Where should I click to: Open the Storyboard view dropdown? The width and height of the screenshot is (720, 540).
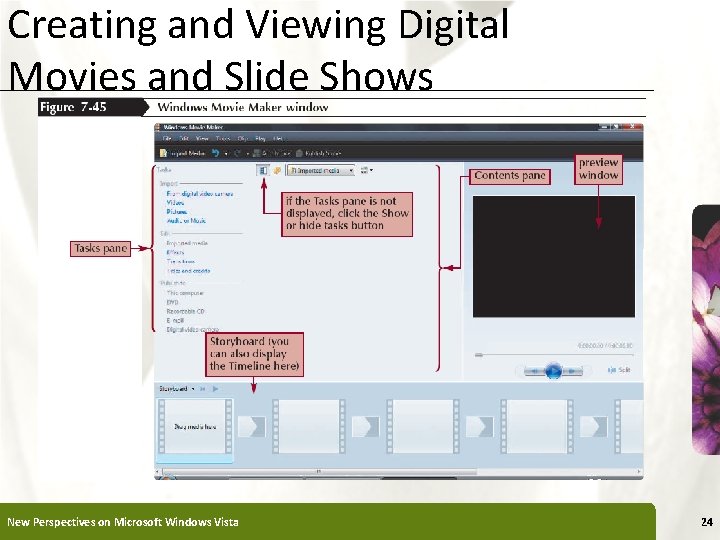click(x=177, y=389)
